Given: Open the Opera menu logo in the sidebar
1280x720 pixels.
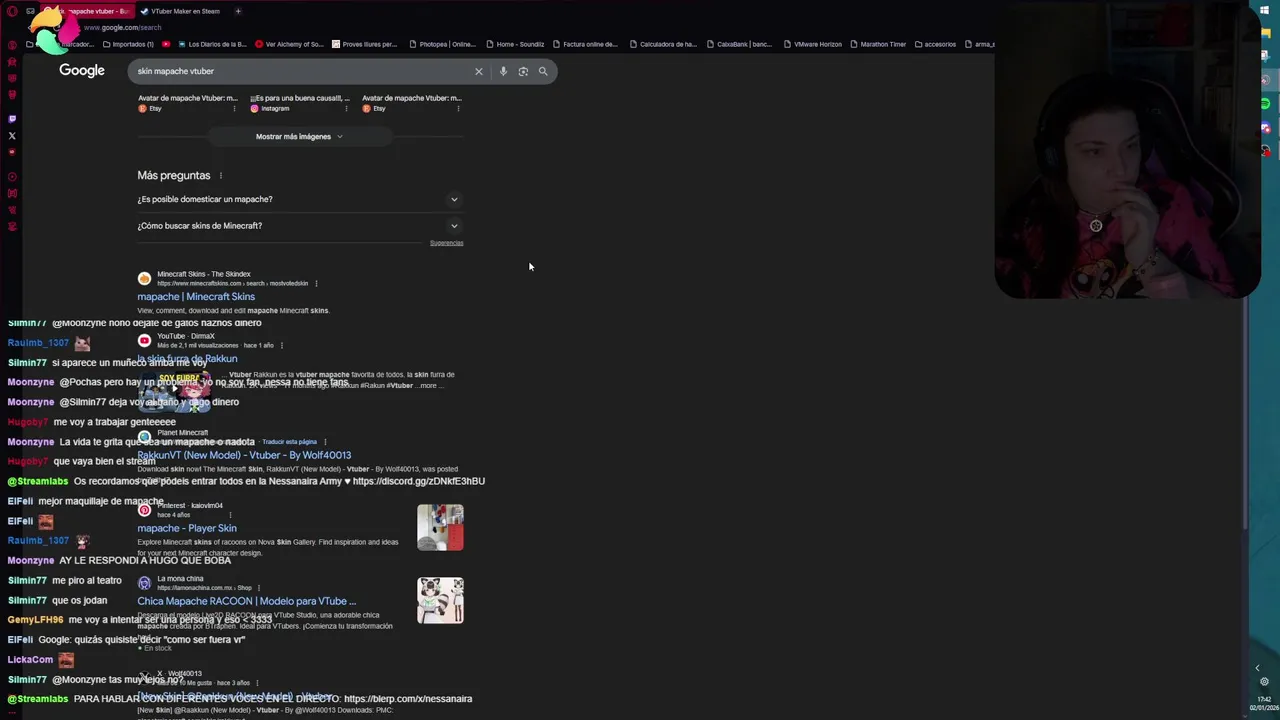Looking at the screenshot, I should (12, 11).
